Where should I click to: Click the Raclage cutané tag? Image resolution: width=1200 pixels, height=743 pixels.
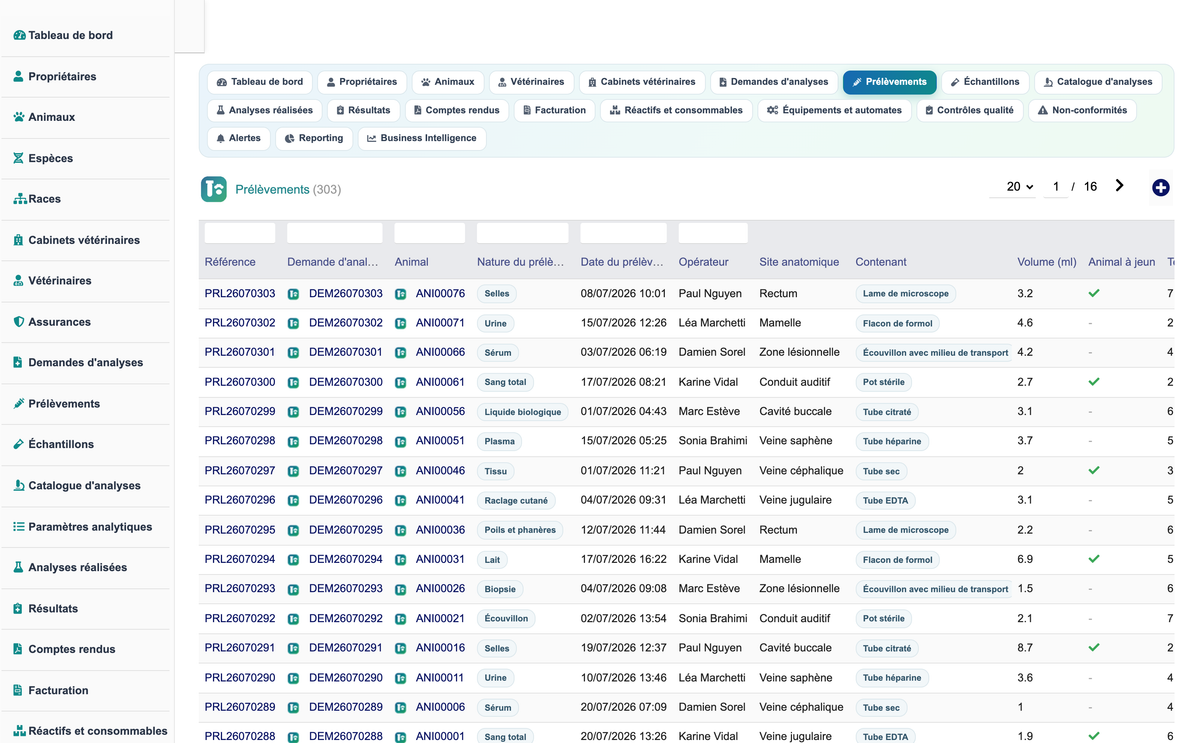[517, 500]
